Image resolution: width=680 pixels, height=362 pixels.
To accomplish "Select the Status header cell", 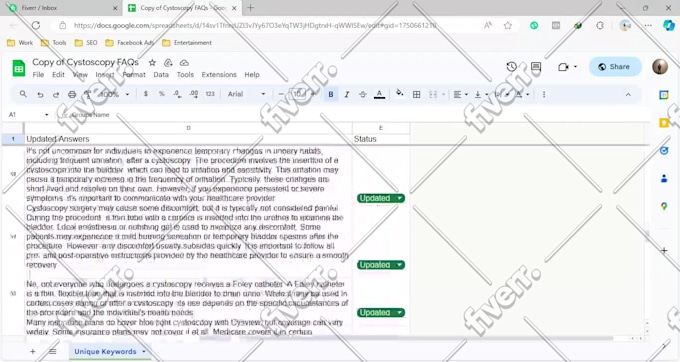I will [x=381, y=139].
